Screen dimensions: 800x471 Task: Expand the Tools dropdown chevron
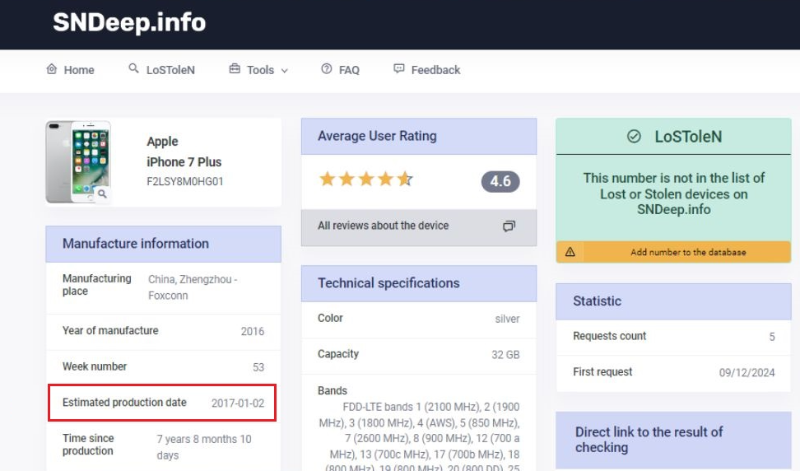pyautogui.click(x=285, y=70)
